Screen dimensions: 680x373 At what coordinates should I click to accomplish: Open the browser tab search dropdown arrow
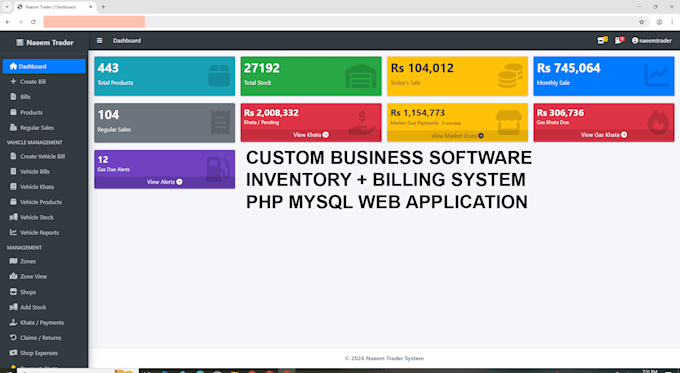tap(7, 7)
